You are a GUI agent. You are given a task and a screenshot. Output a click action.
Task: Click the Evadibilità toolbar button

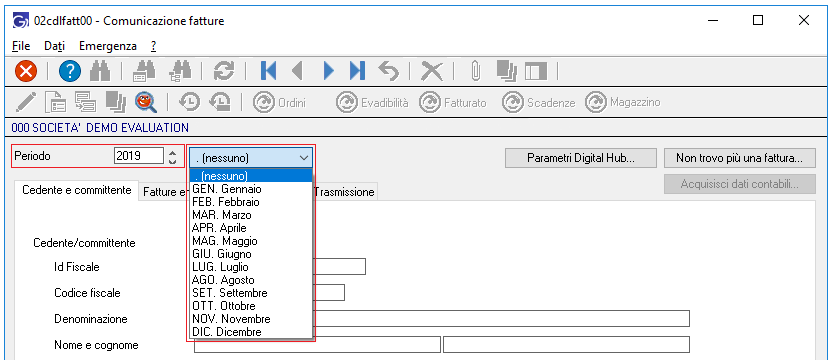[x=372, y=102]
